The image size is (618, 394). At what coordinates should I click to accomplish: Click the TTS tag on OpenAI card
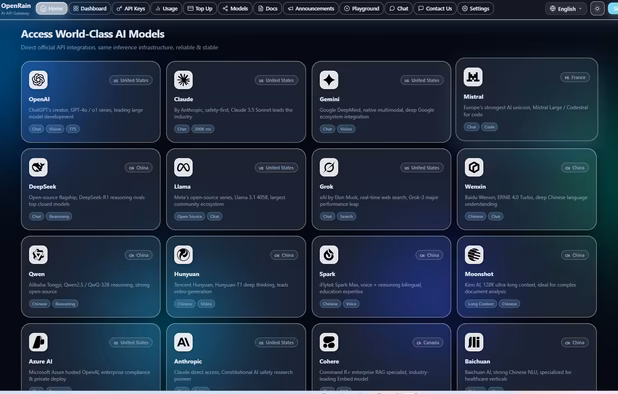pyautogui.click(x=73, y=129)
